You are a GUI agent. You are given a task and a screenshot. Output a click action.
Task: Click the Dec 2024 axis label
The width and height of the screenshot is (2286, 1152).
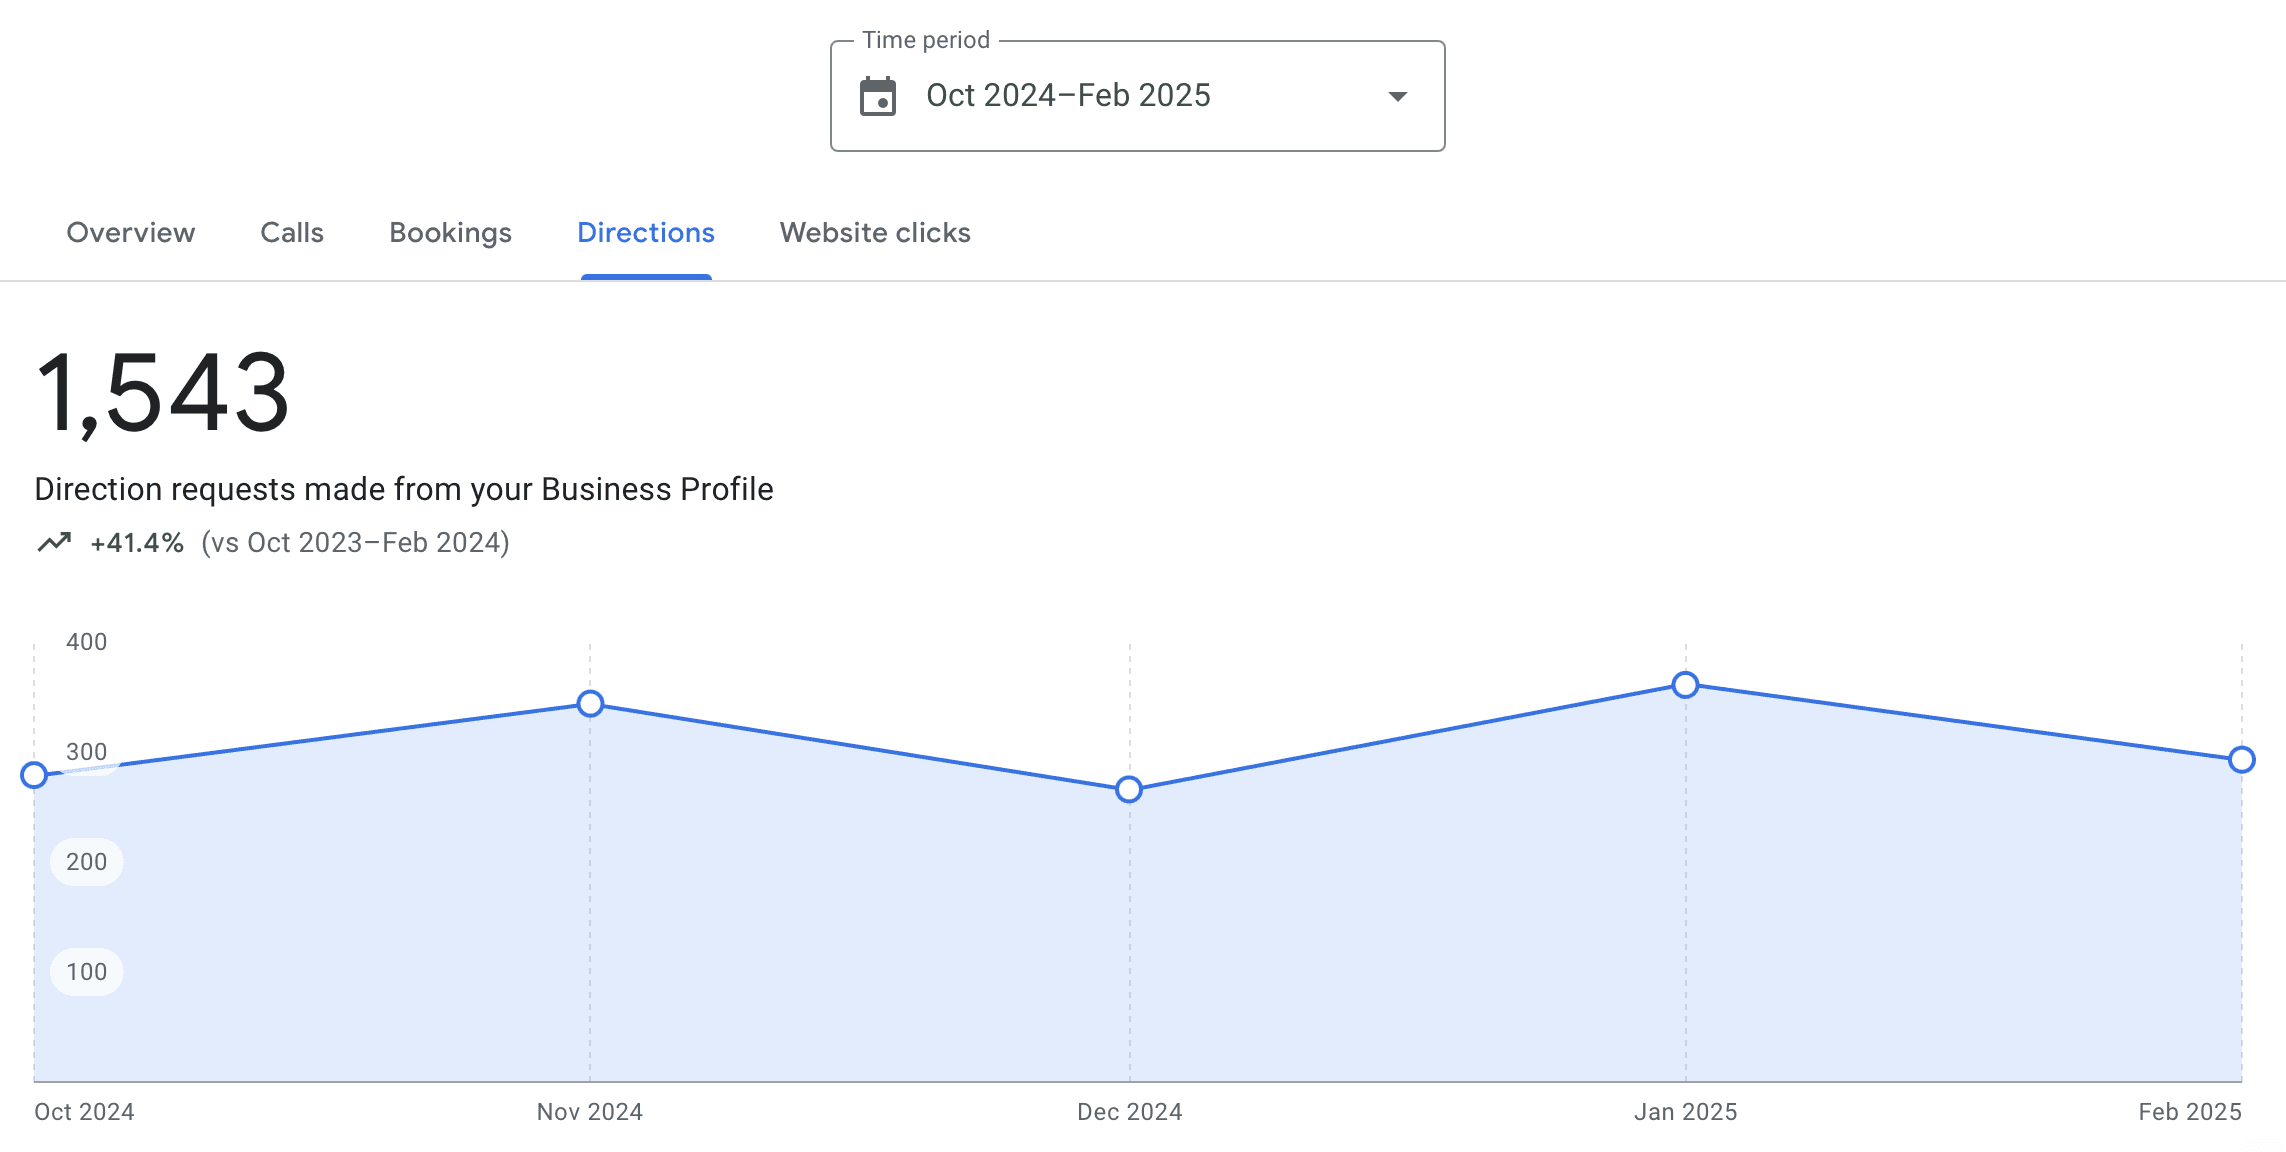click(1129, 1112)
